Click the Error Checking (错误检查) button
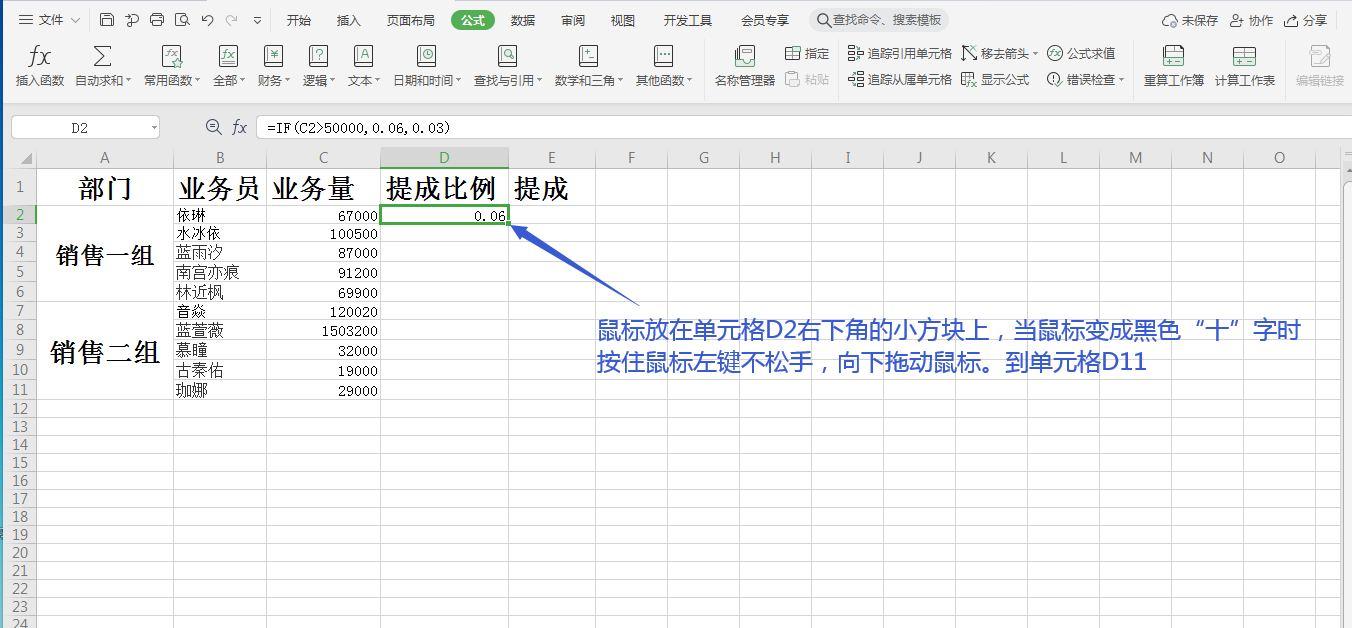Screen dimensions: 1352x628 tap(1081, 80)
